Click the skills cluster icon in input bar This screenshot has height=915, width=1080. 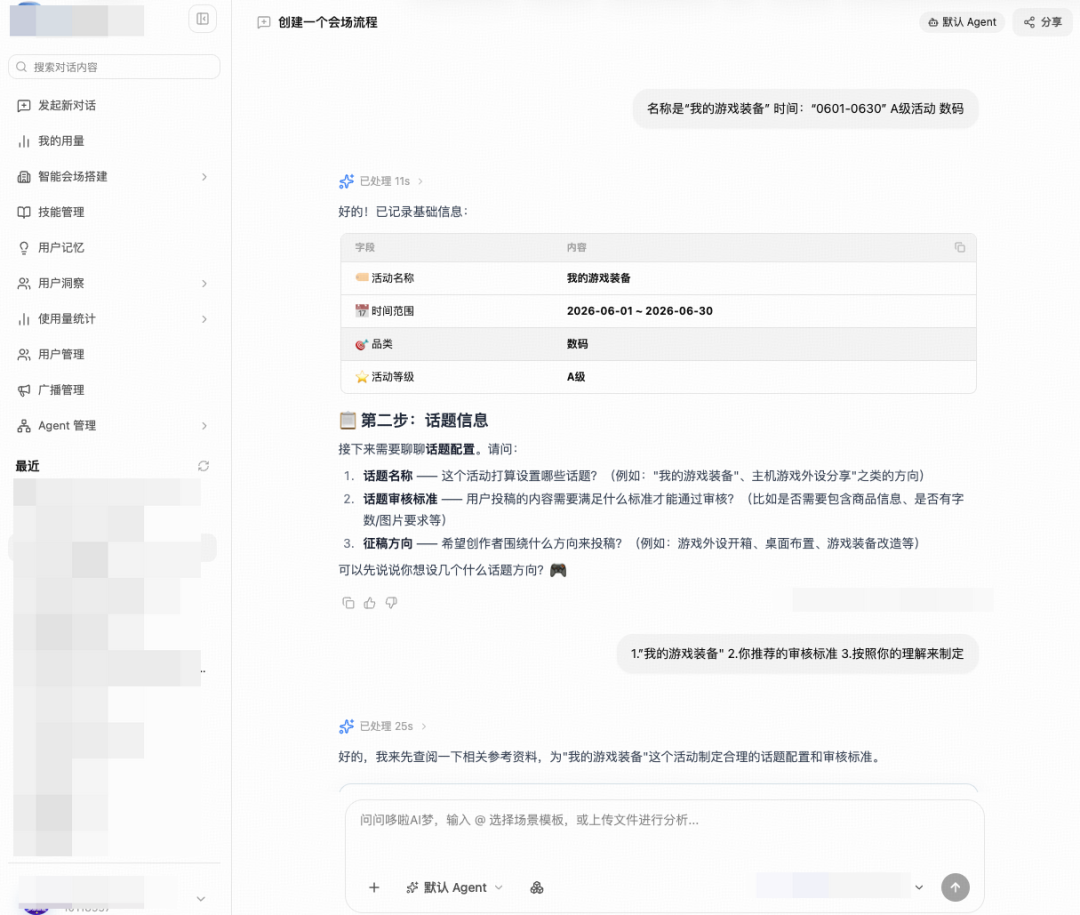[x=537, y=887]
